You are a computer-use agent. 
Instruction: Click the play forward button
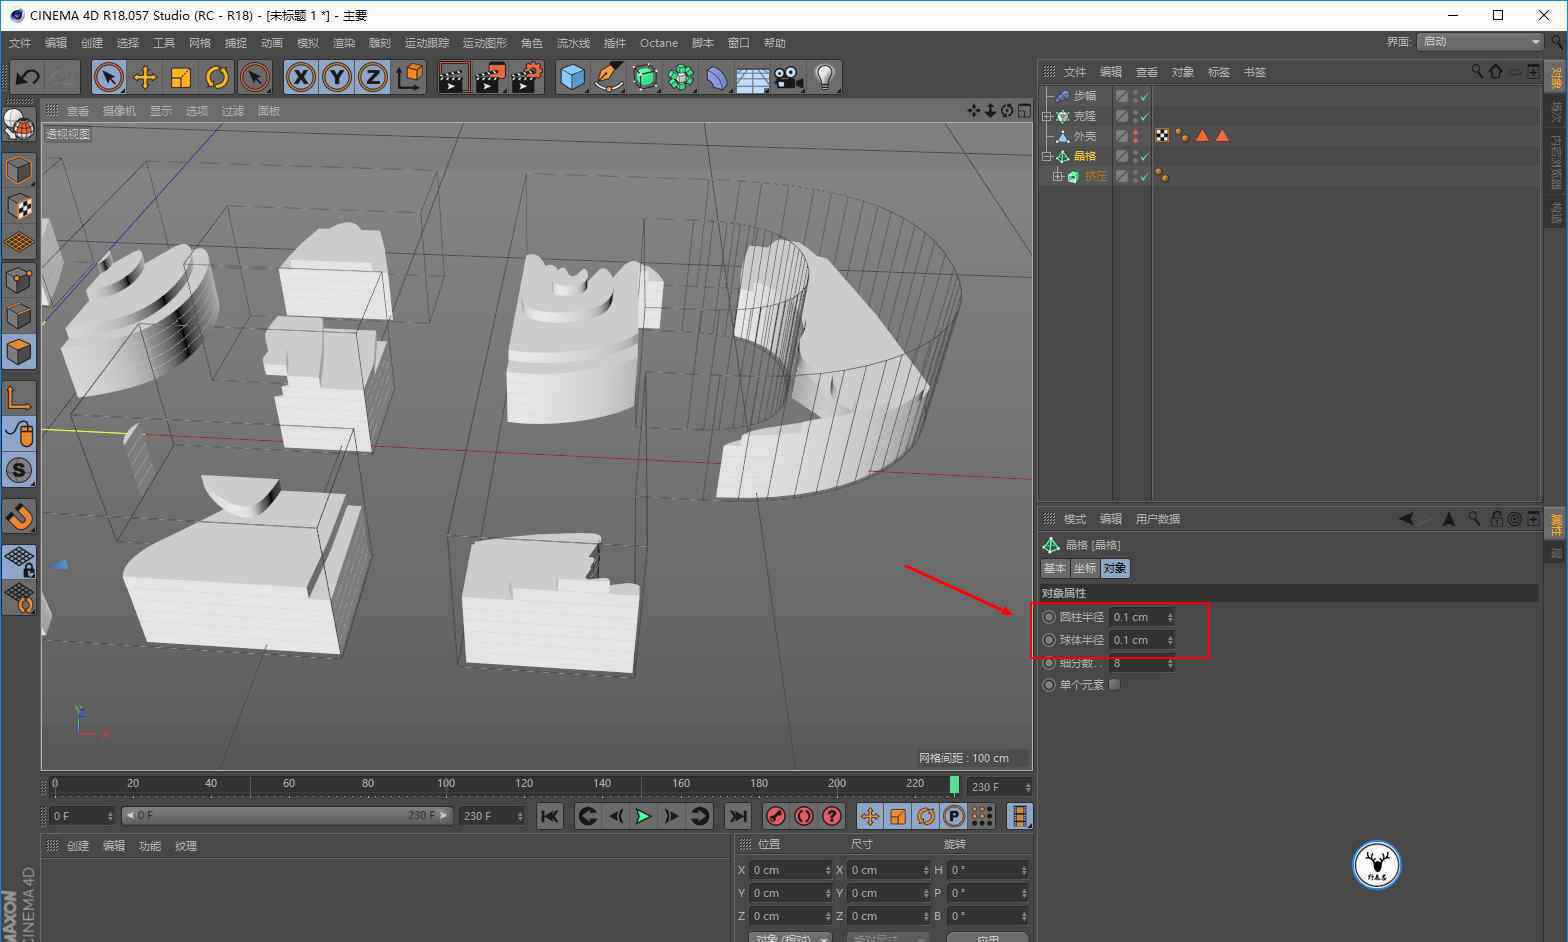(643, 816)
